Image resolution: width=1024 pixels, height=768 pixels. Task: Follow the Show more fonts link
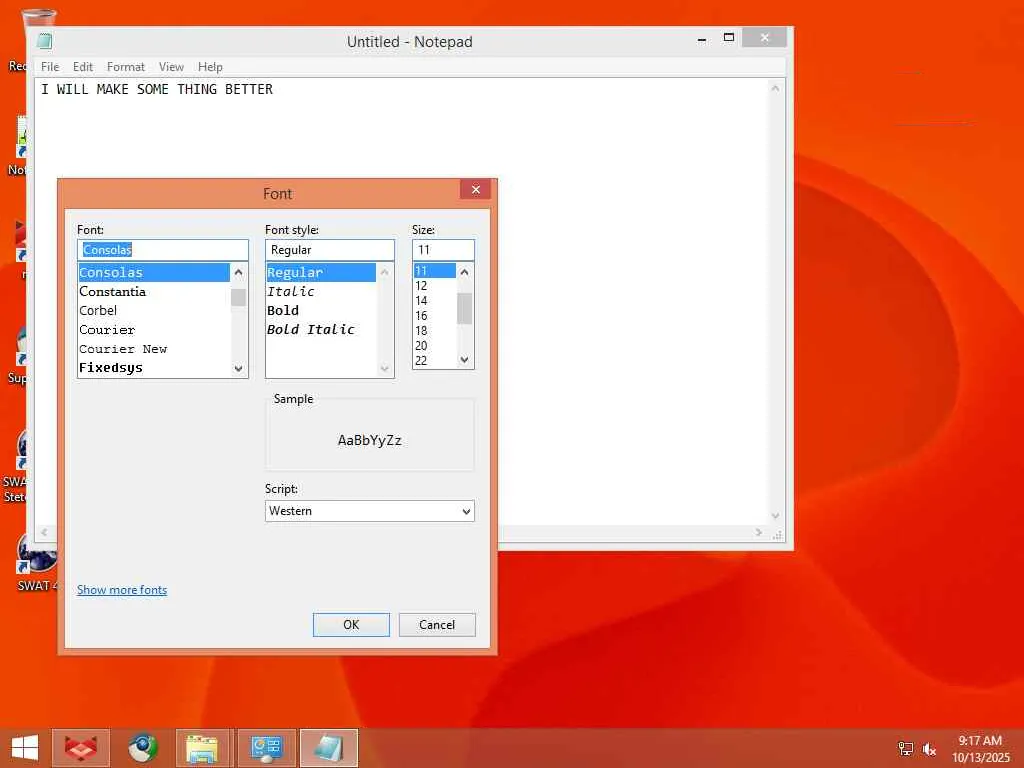click(x=122, y=590)
